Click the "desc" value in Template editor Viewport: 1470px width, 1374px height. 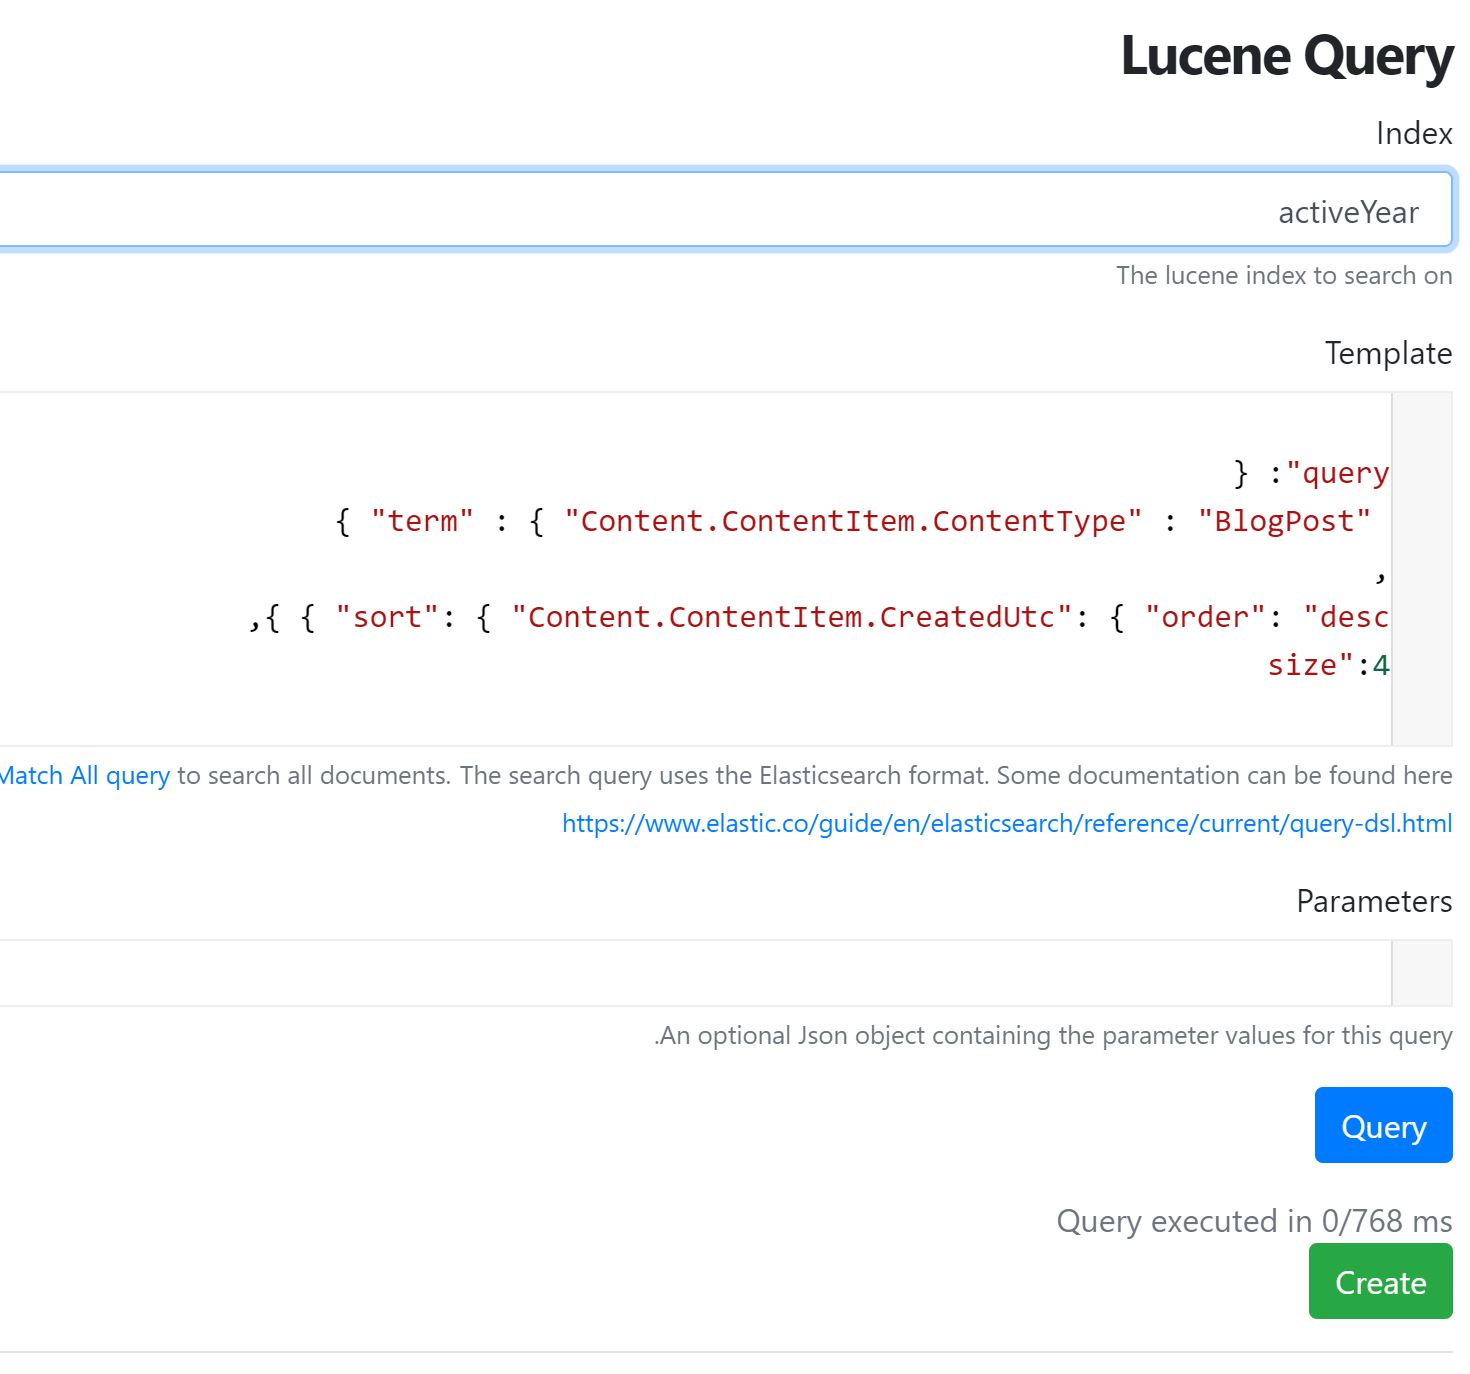pos(1346,617)
